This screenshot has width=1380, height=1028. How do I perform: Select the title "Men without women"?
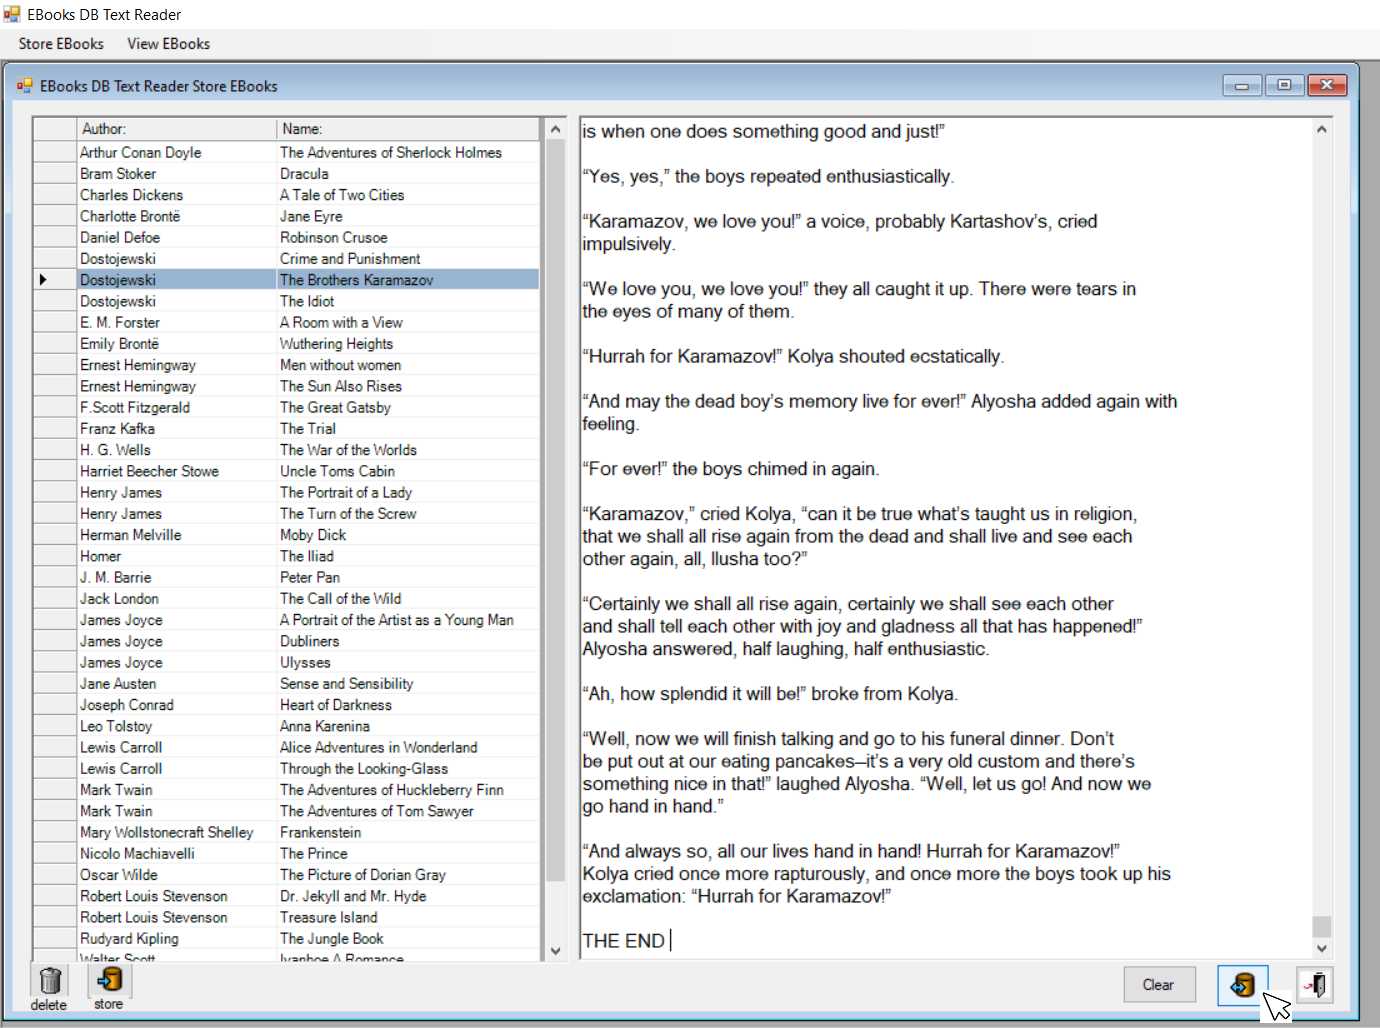click(x=409, y=365)
